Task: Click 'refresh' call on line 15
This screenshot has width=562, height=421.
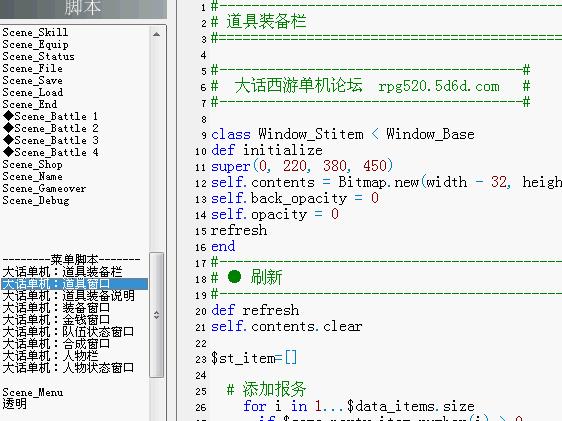Action: (x=239, y=230)
